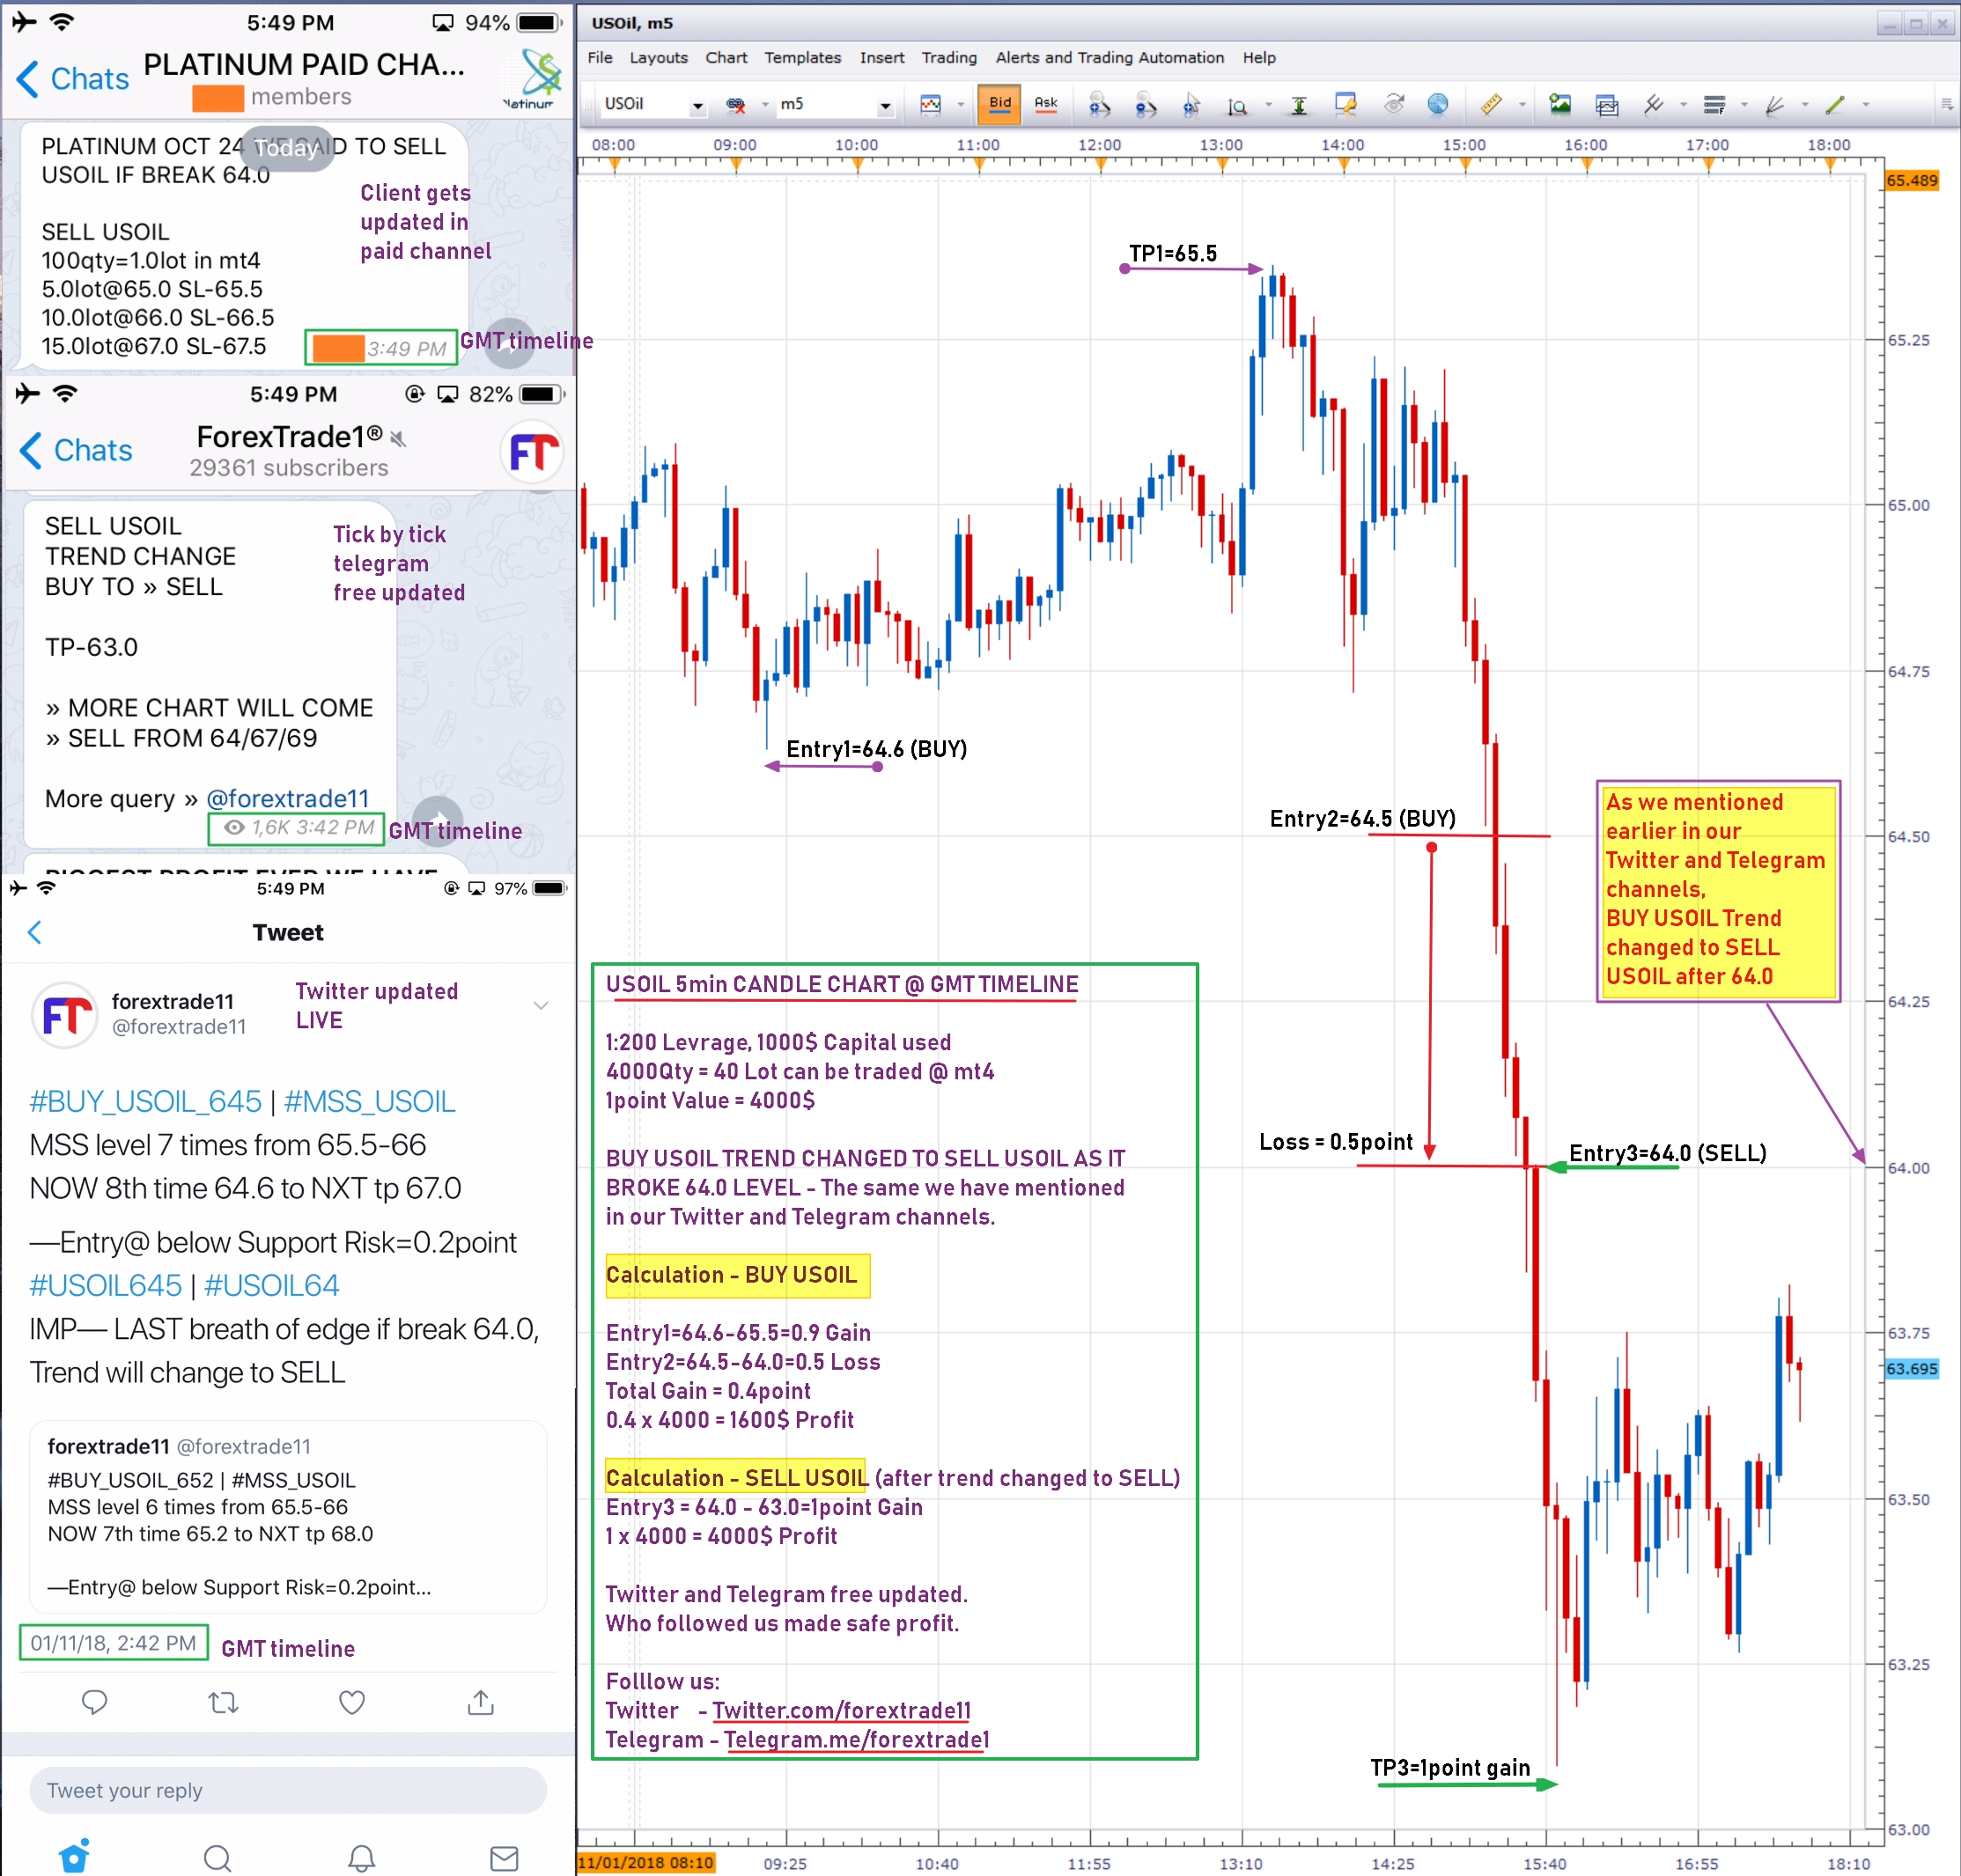Open the Insert menu
1961x1876 pixels.
[x=882, y=58]
